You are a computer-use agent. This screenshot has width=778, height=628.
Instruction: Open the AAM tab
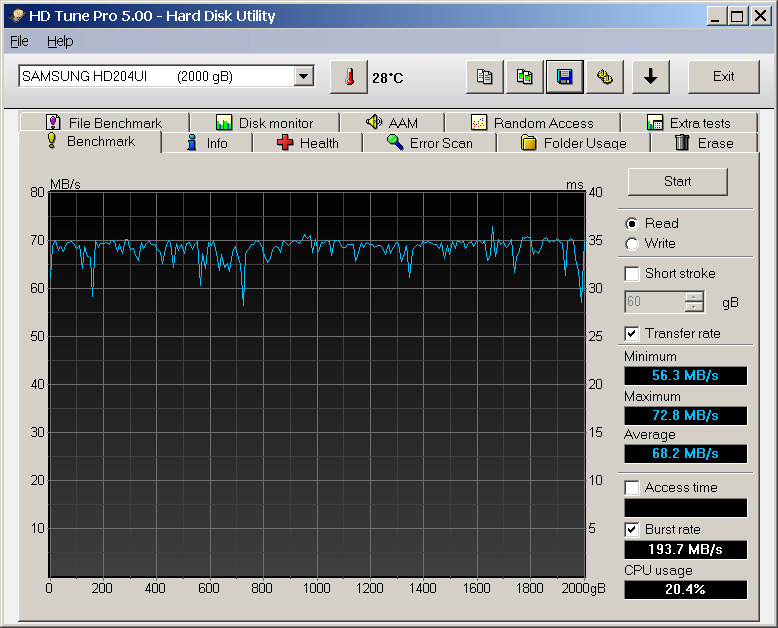(392, 123)
